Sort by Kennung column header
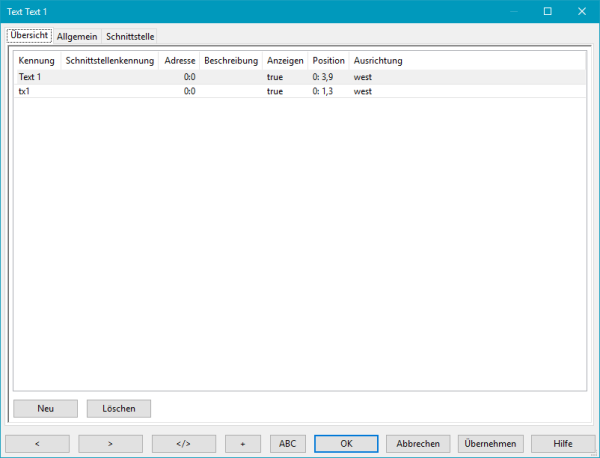 [36, 61]
